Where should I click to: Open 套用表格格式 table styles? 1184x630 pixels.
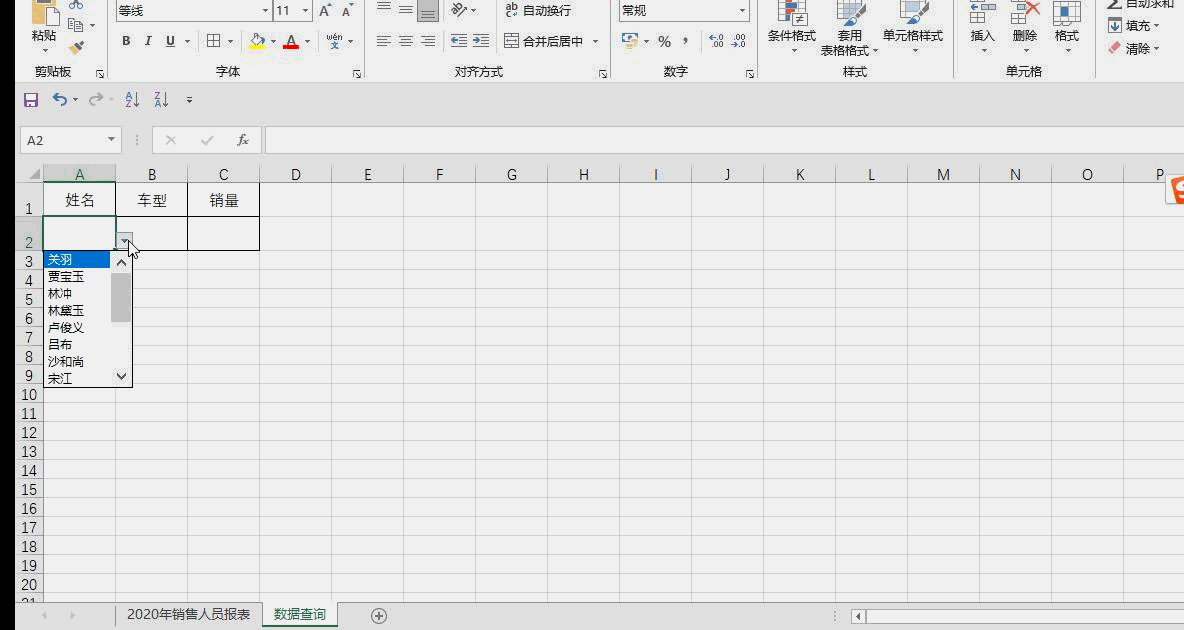click(849, 29)
